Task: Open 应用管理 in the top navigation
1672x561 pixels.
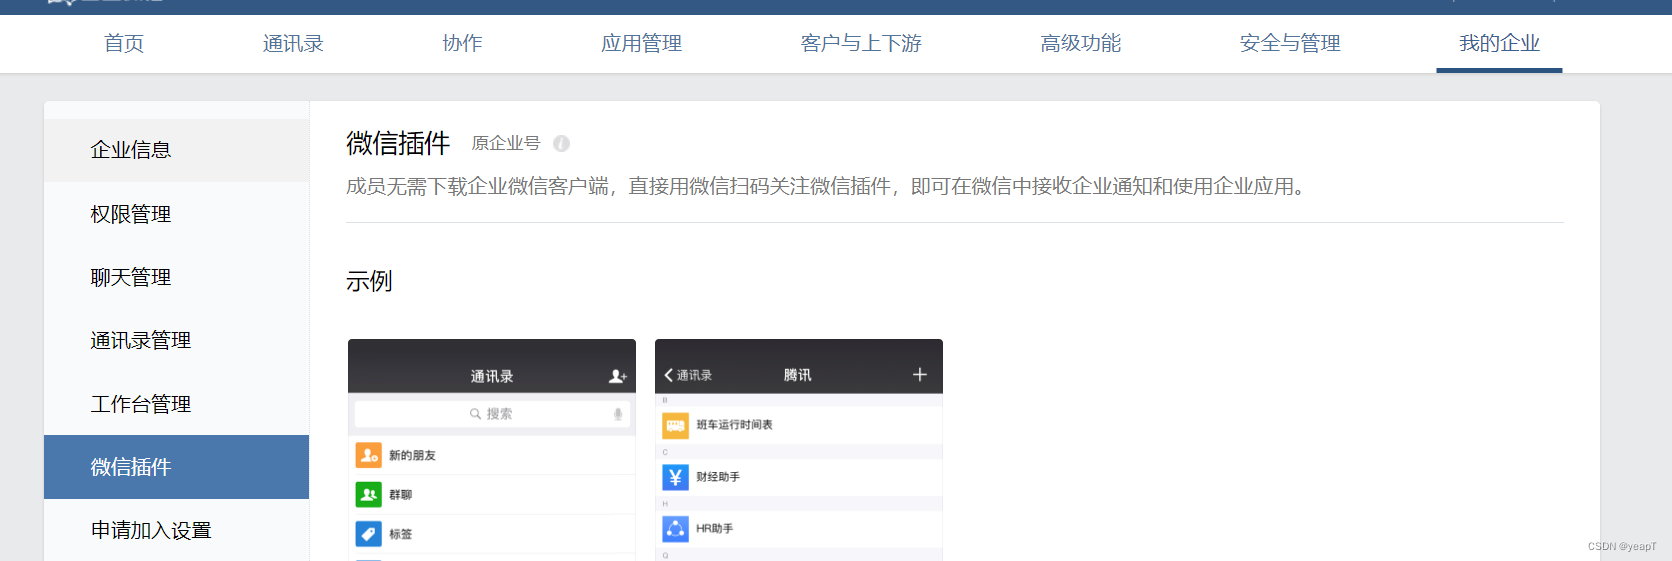Action: 641,43
